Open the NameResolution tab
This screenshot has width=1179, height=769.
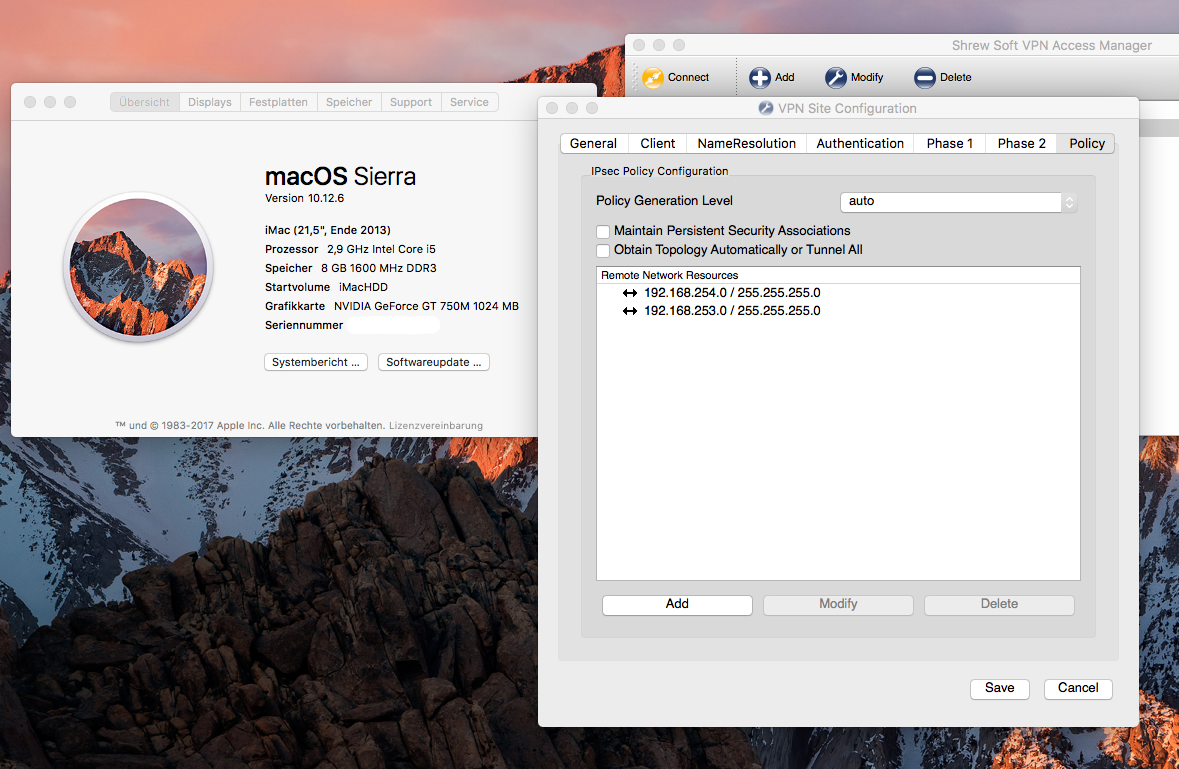click(x=747, y=144)
